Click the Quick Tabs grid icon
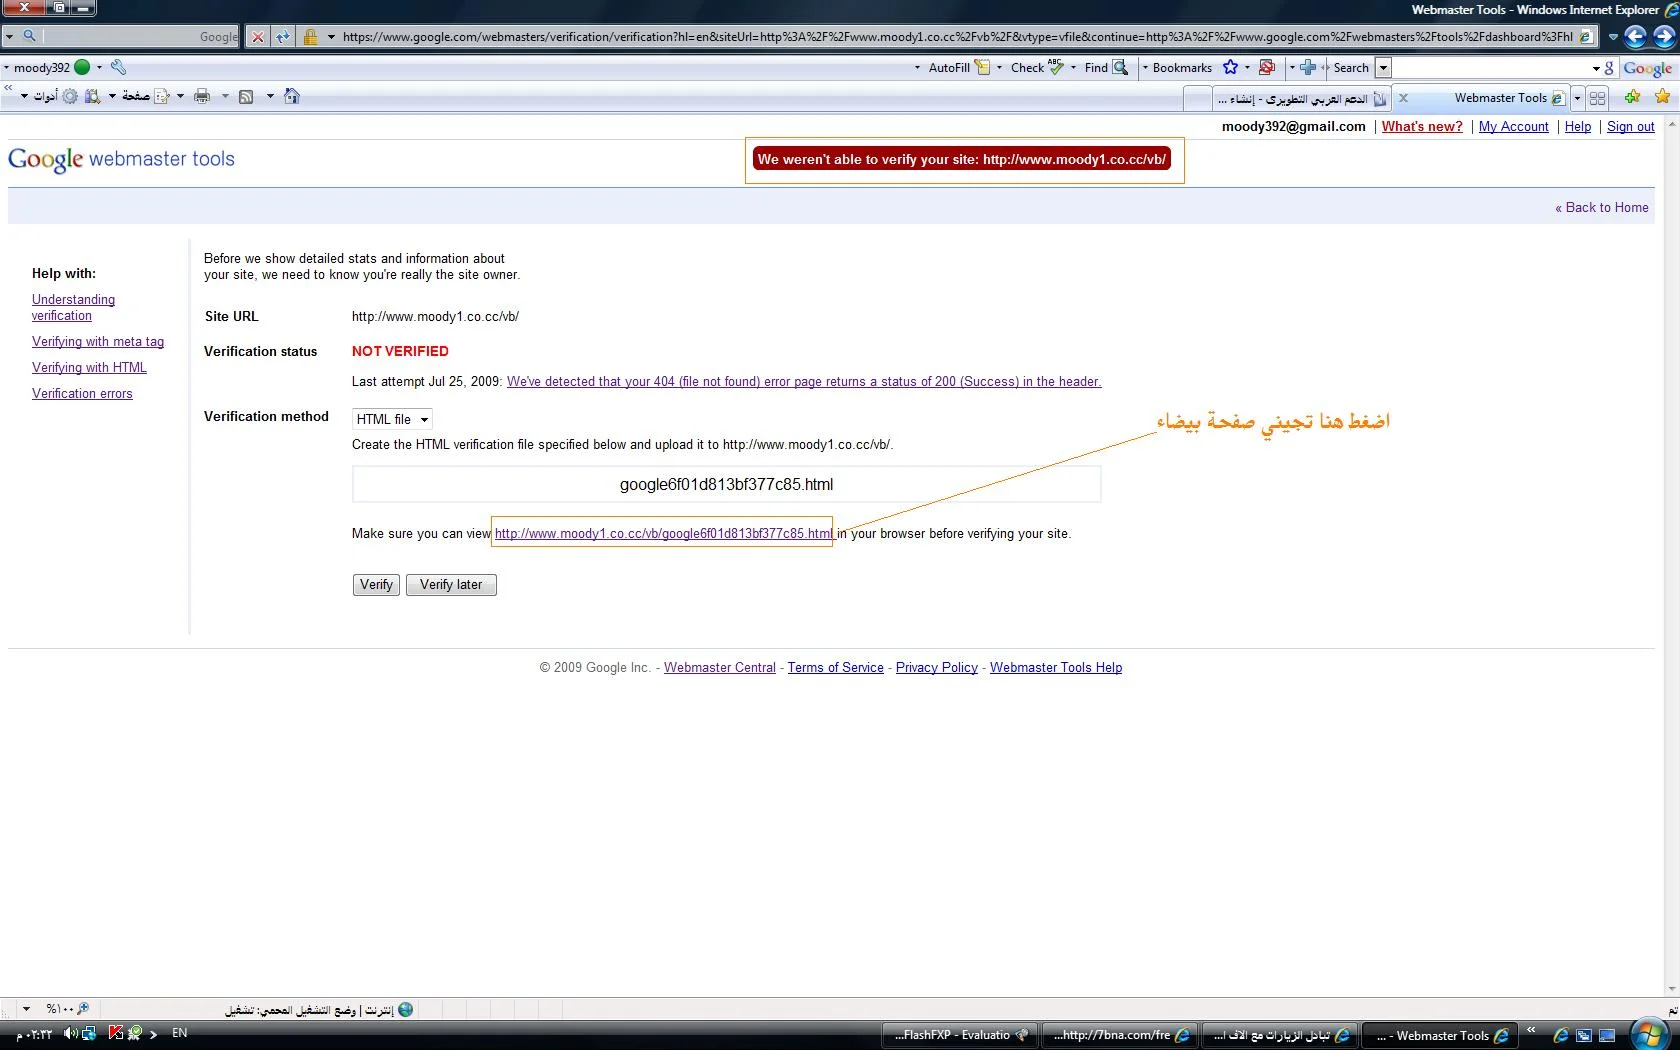1680x1050 pixels. point(1597,98)
